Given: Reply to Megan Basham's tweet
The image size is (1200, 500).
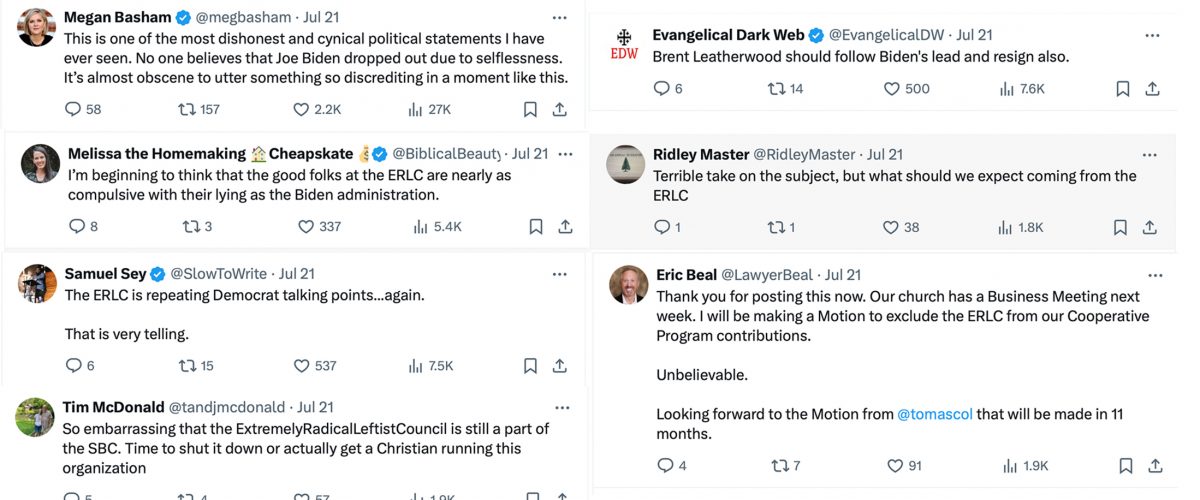Looking at the screenshot, I should [x=72, y=109].
